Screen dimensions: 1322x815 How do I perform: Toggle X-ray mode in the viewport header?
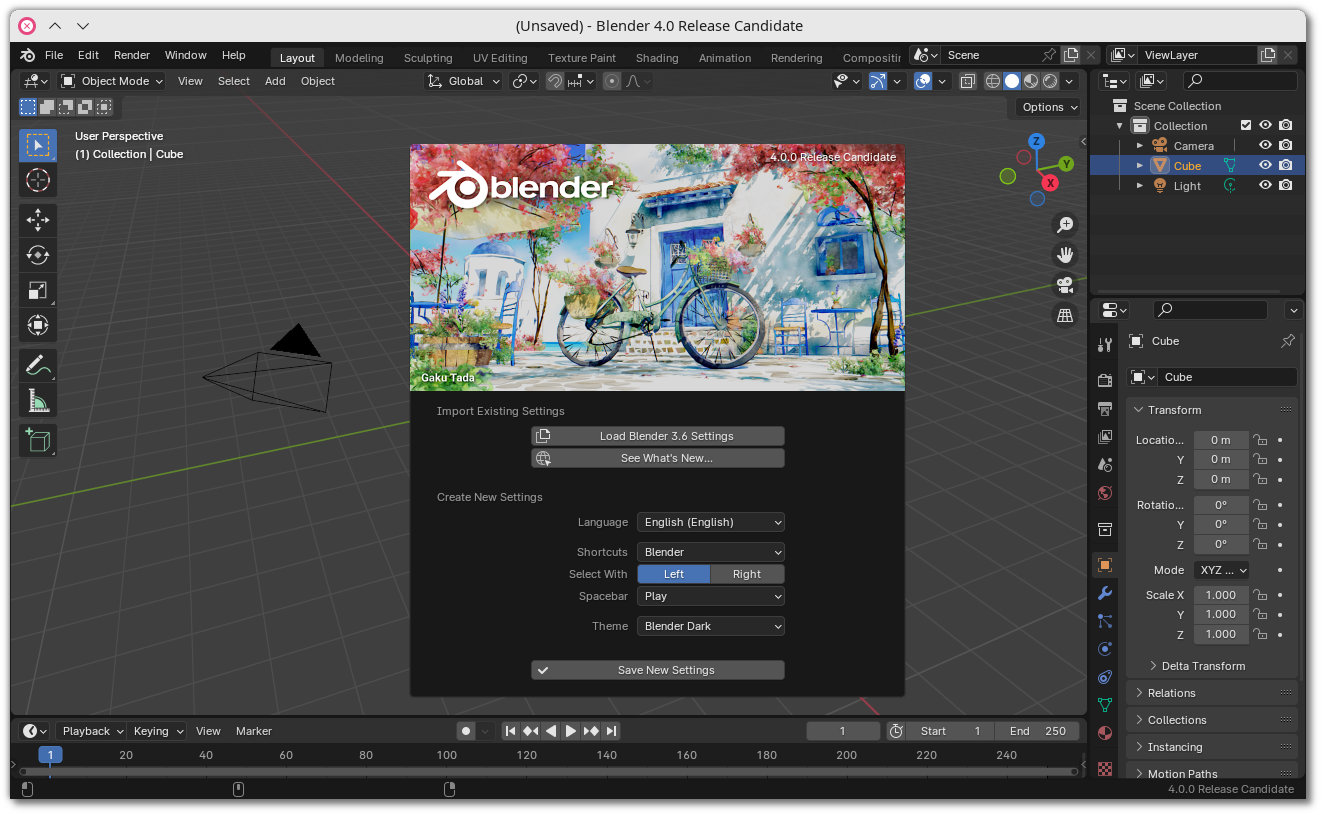pos(967,81)
